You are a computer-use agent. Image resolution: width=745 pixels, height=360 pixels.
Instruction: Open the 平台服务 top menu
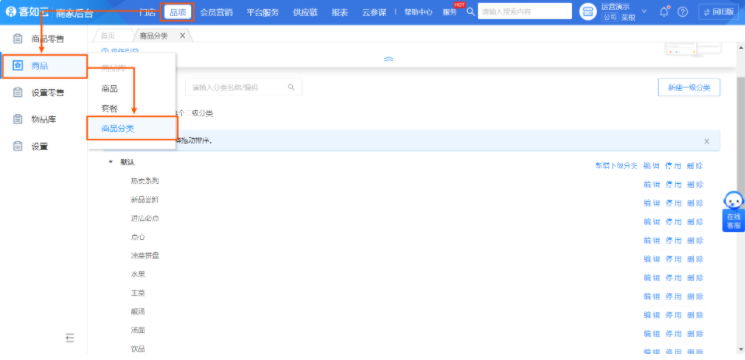coord(263,12)
